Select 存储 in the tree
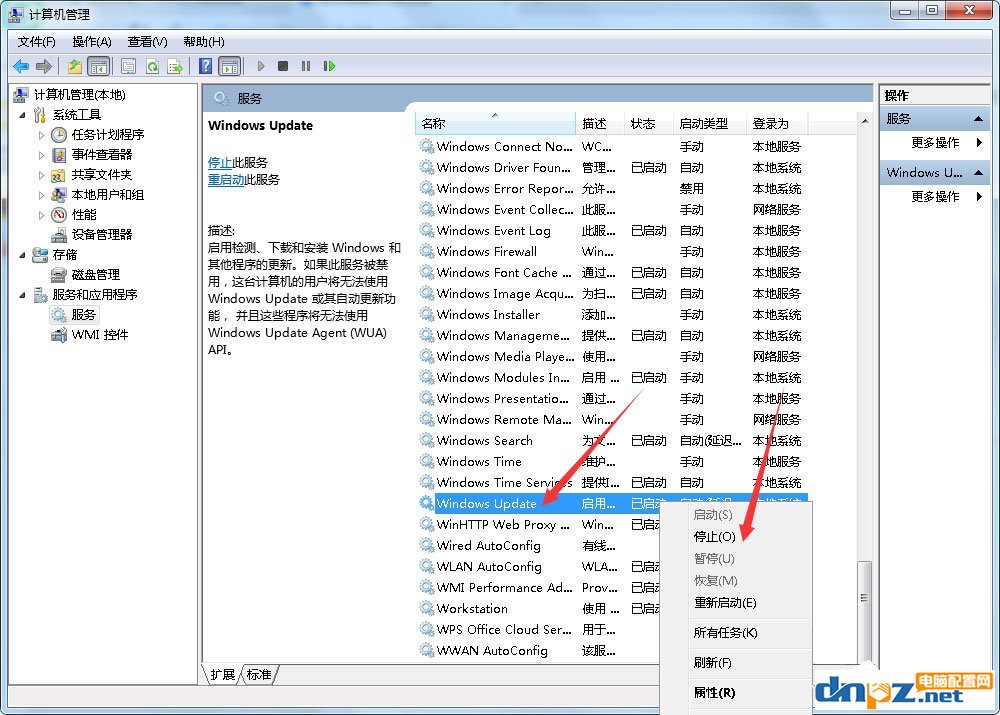 [65, 255]
